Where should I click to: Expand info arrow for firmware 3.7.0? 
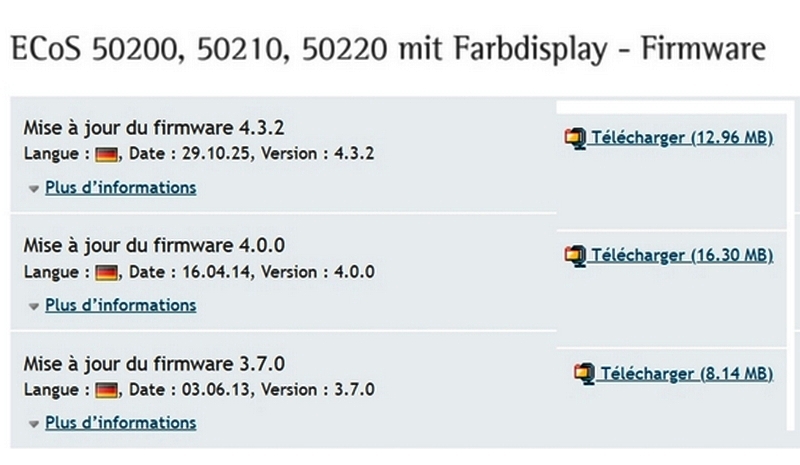click(x=34, y=423)
